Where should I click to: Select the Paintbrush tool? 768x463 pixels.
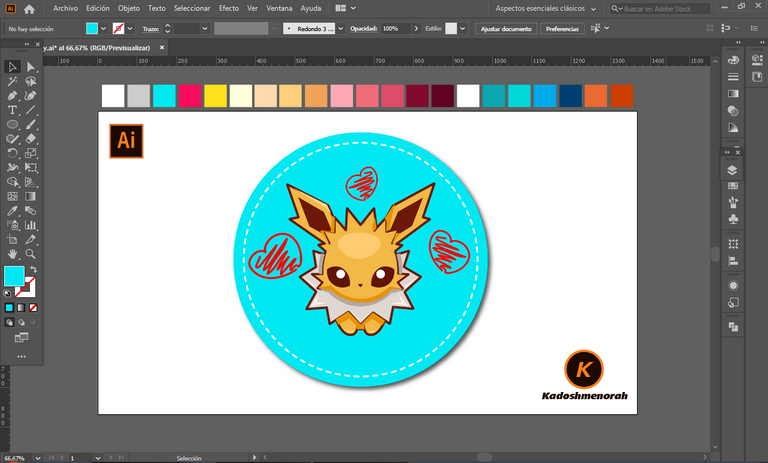(30, 124)
